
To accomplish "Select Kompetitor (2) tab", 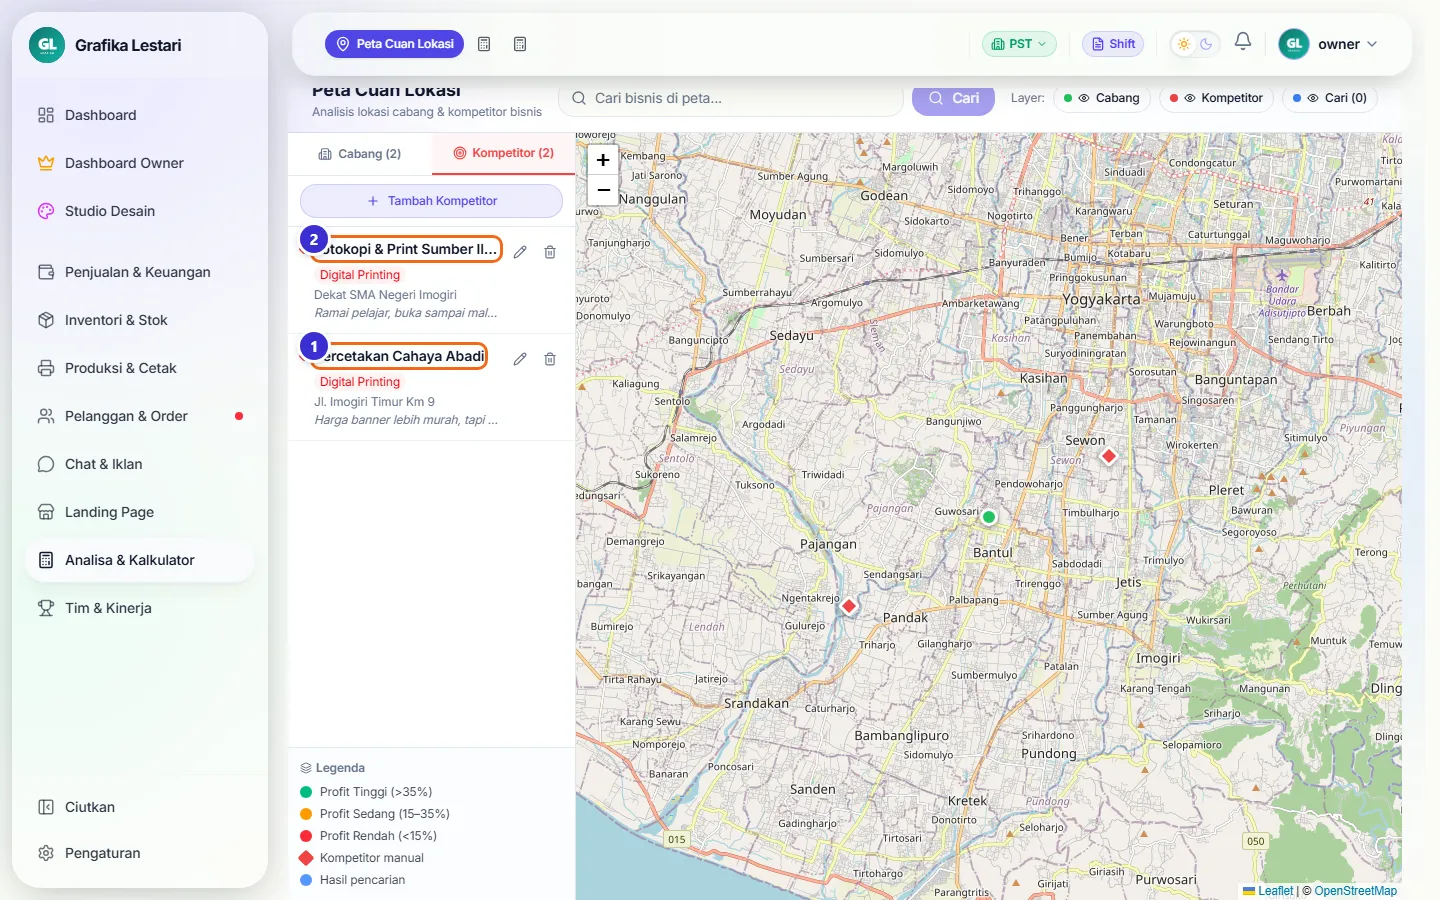I will [504, 153].
